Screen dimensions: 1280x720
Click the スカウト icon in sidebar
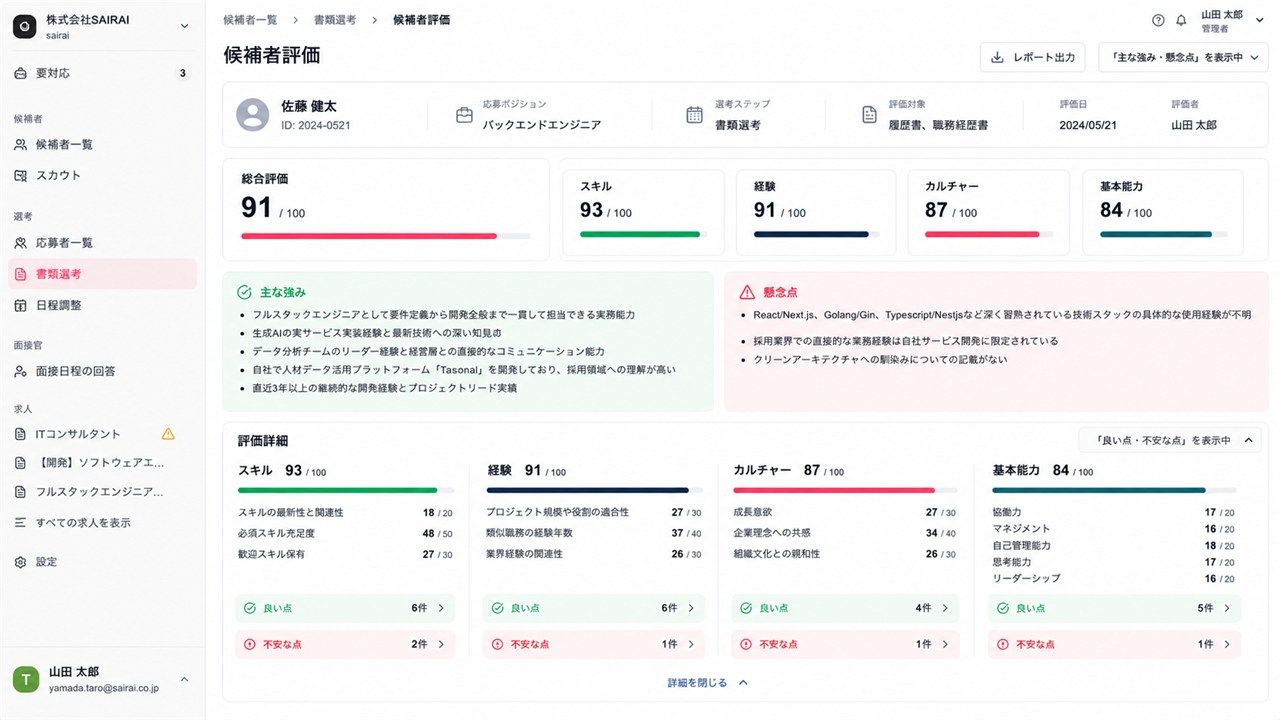coord(21,175)
